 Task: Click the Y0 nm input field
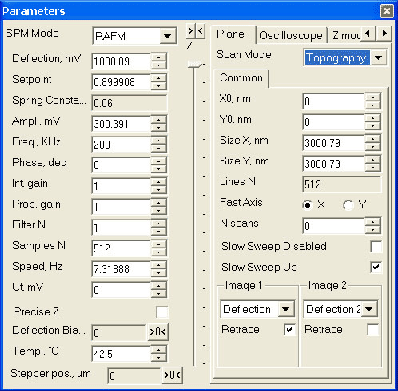334,122
